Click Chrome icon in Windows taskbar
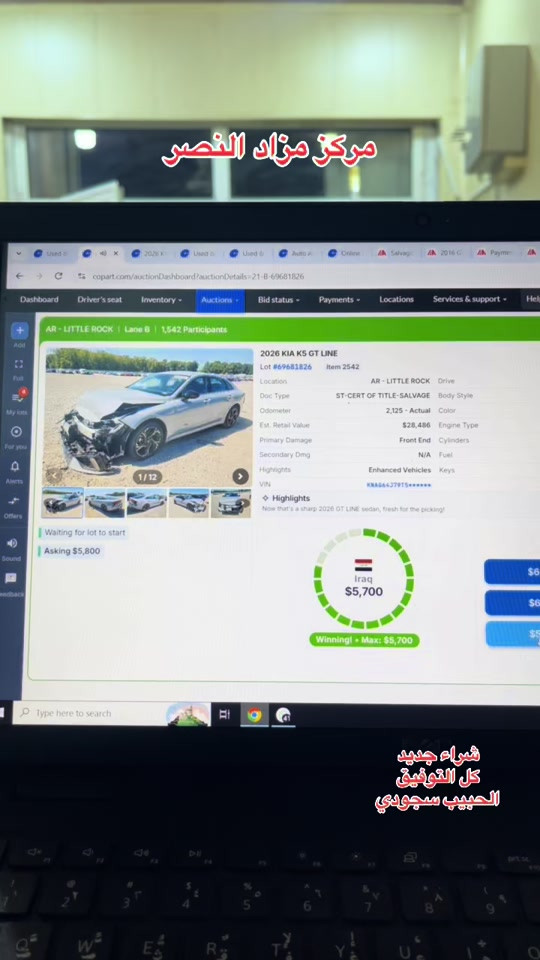540x960 pixels. point(254,714)
